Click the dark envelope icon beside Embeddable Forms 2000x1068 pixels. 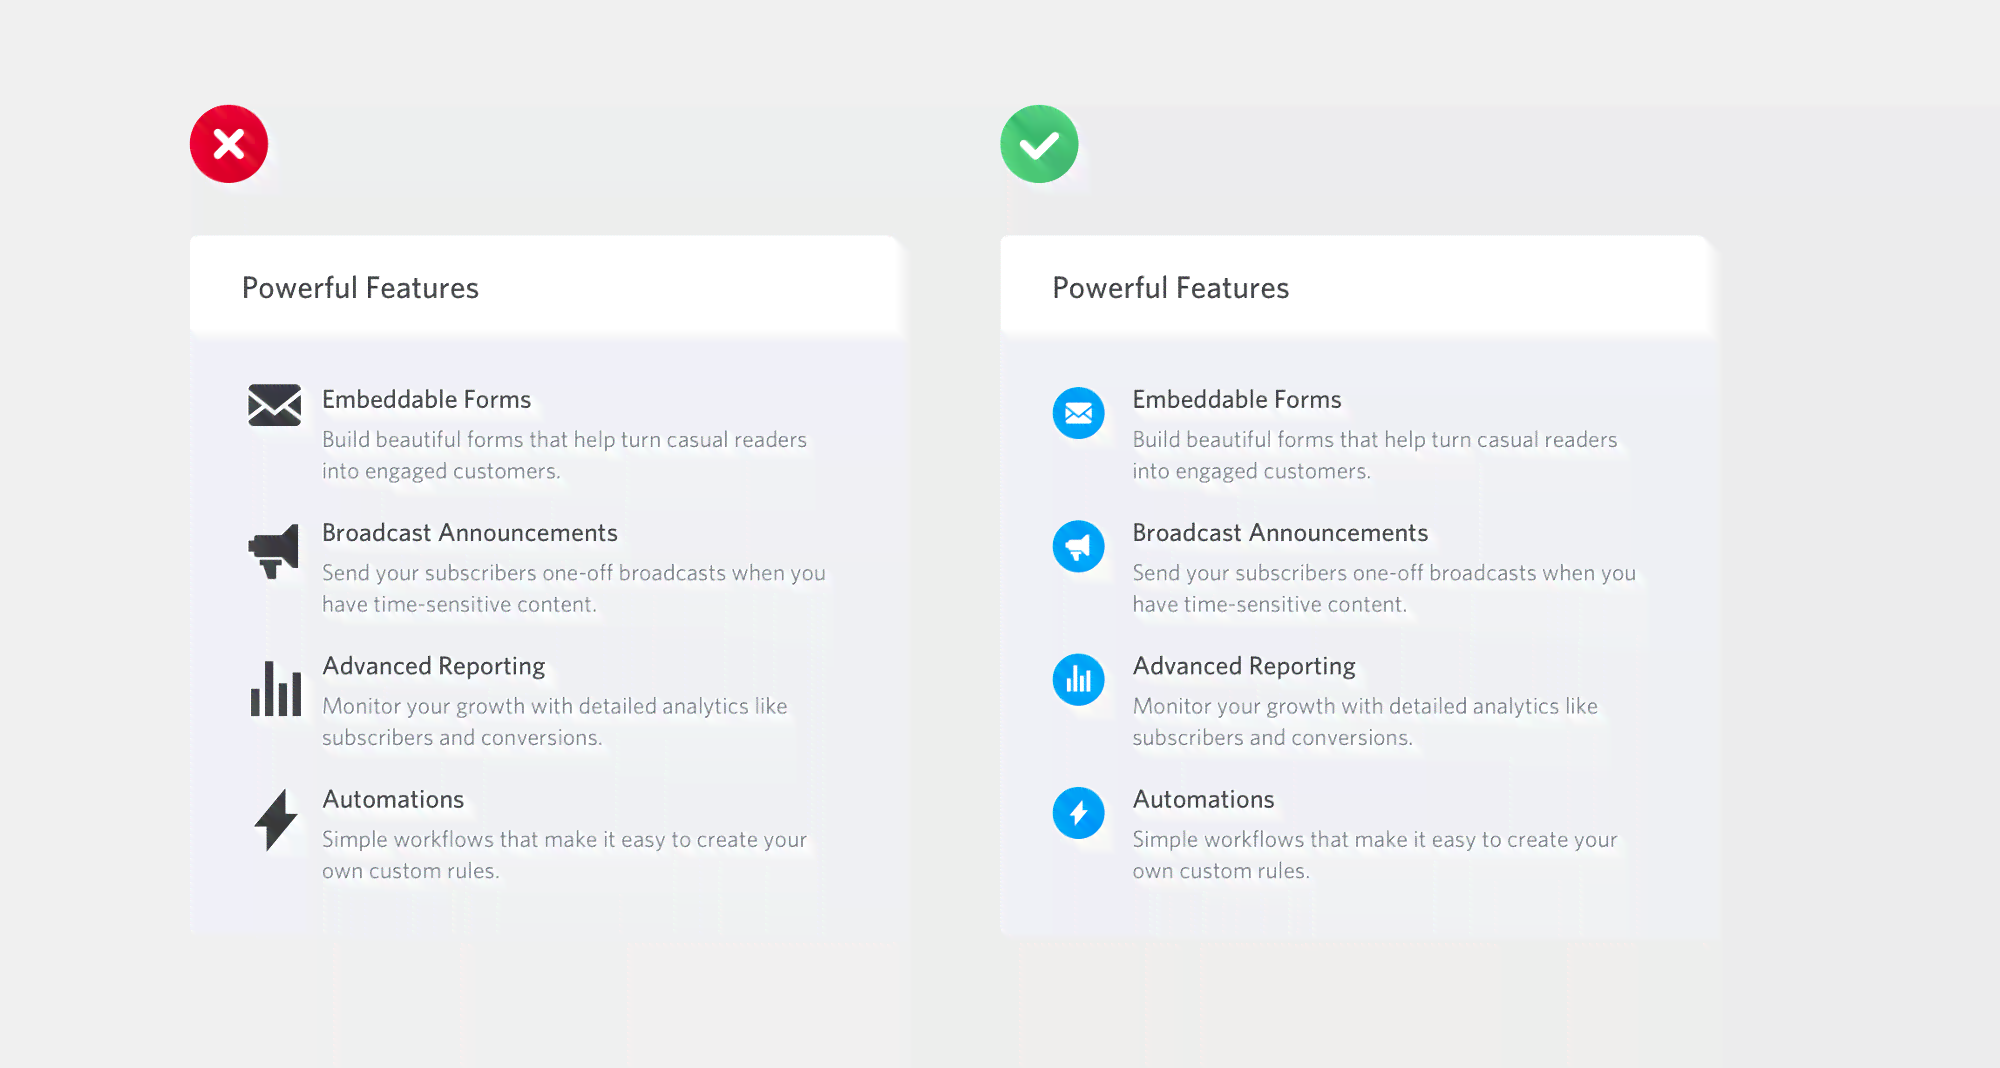pos(275,405)
